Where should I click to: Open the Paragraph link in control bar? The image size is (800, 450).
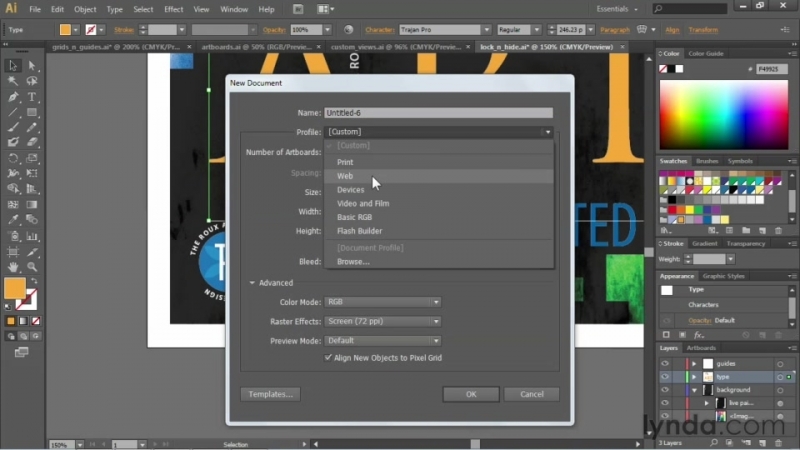point(615,30)
